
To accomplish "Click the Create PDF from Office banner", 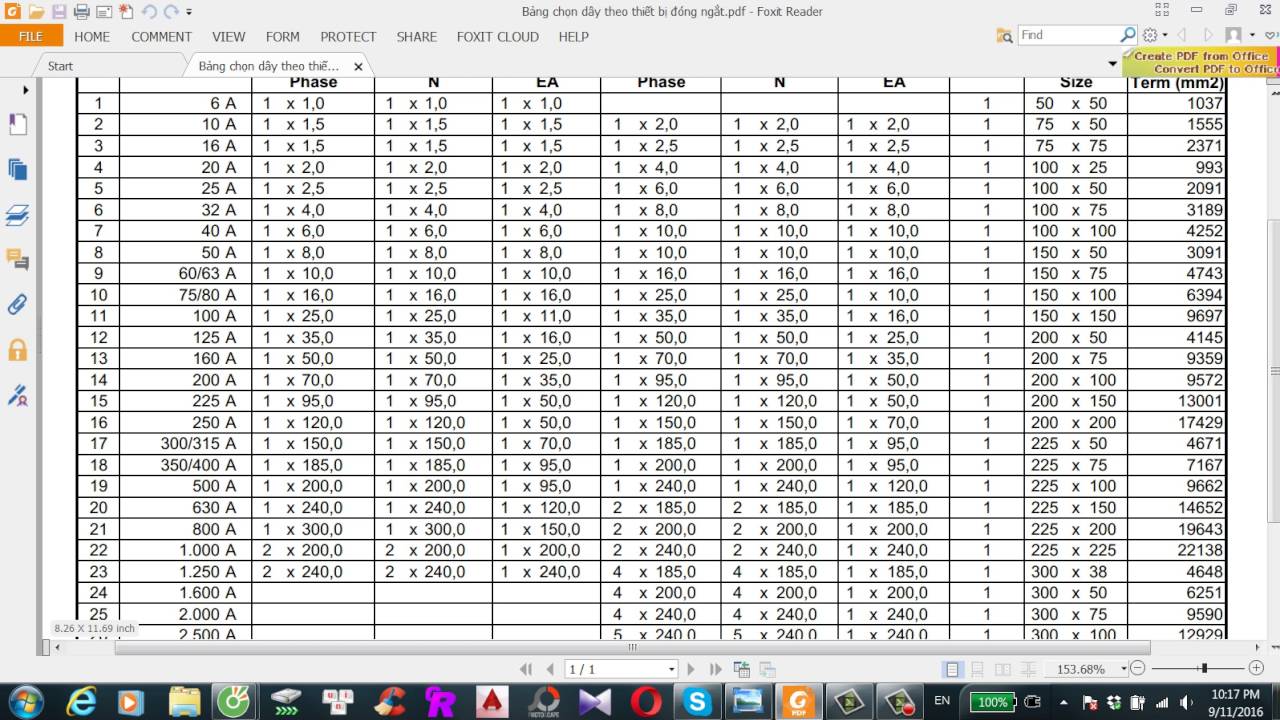I will 1200,62.
